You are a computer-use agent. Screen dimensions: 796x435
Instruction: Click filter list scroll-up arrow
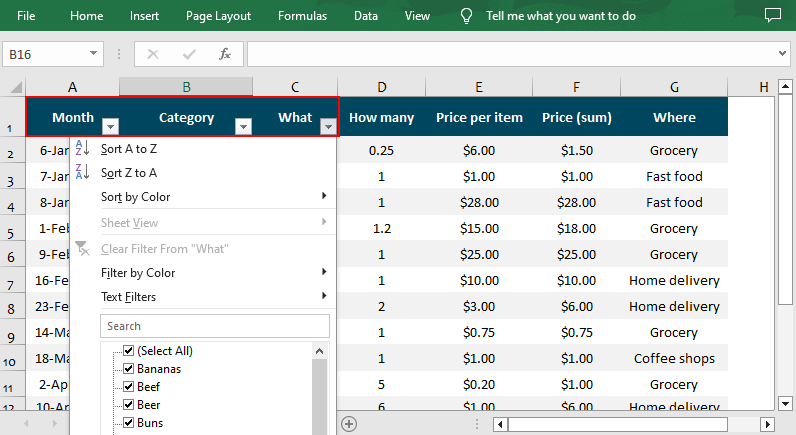(319, 351)
